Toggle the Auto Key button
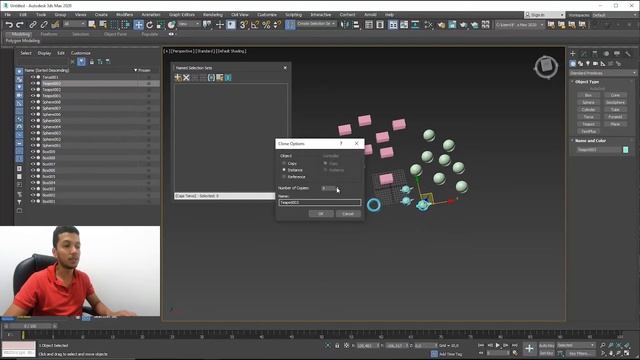The image size is (640, 360). 547,345
